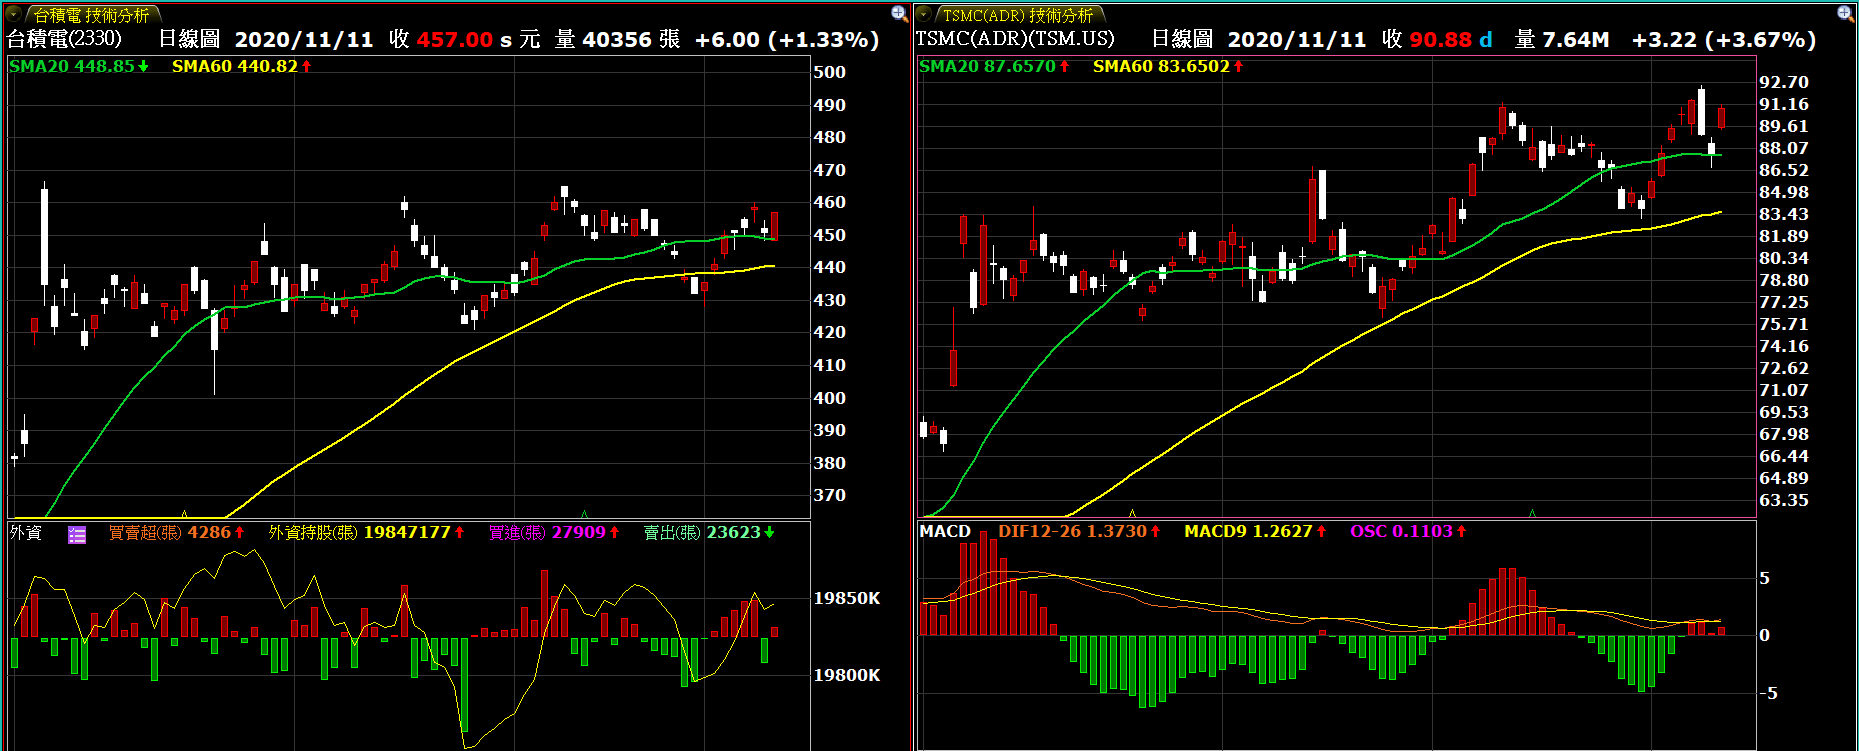Click the MACD indicator panel title
Screen dimensions: 1859x751
[x=945, y=532]
